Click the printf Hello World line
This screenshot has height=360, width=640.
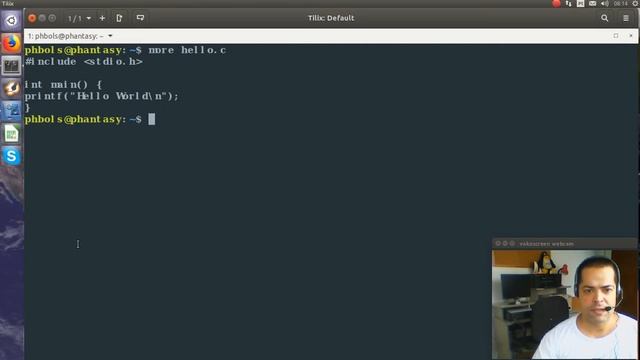[102, 96]
